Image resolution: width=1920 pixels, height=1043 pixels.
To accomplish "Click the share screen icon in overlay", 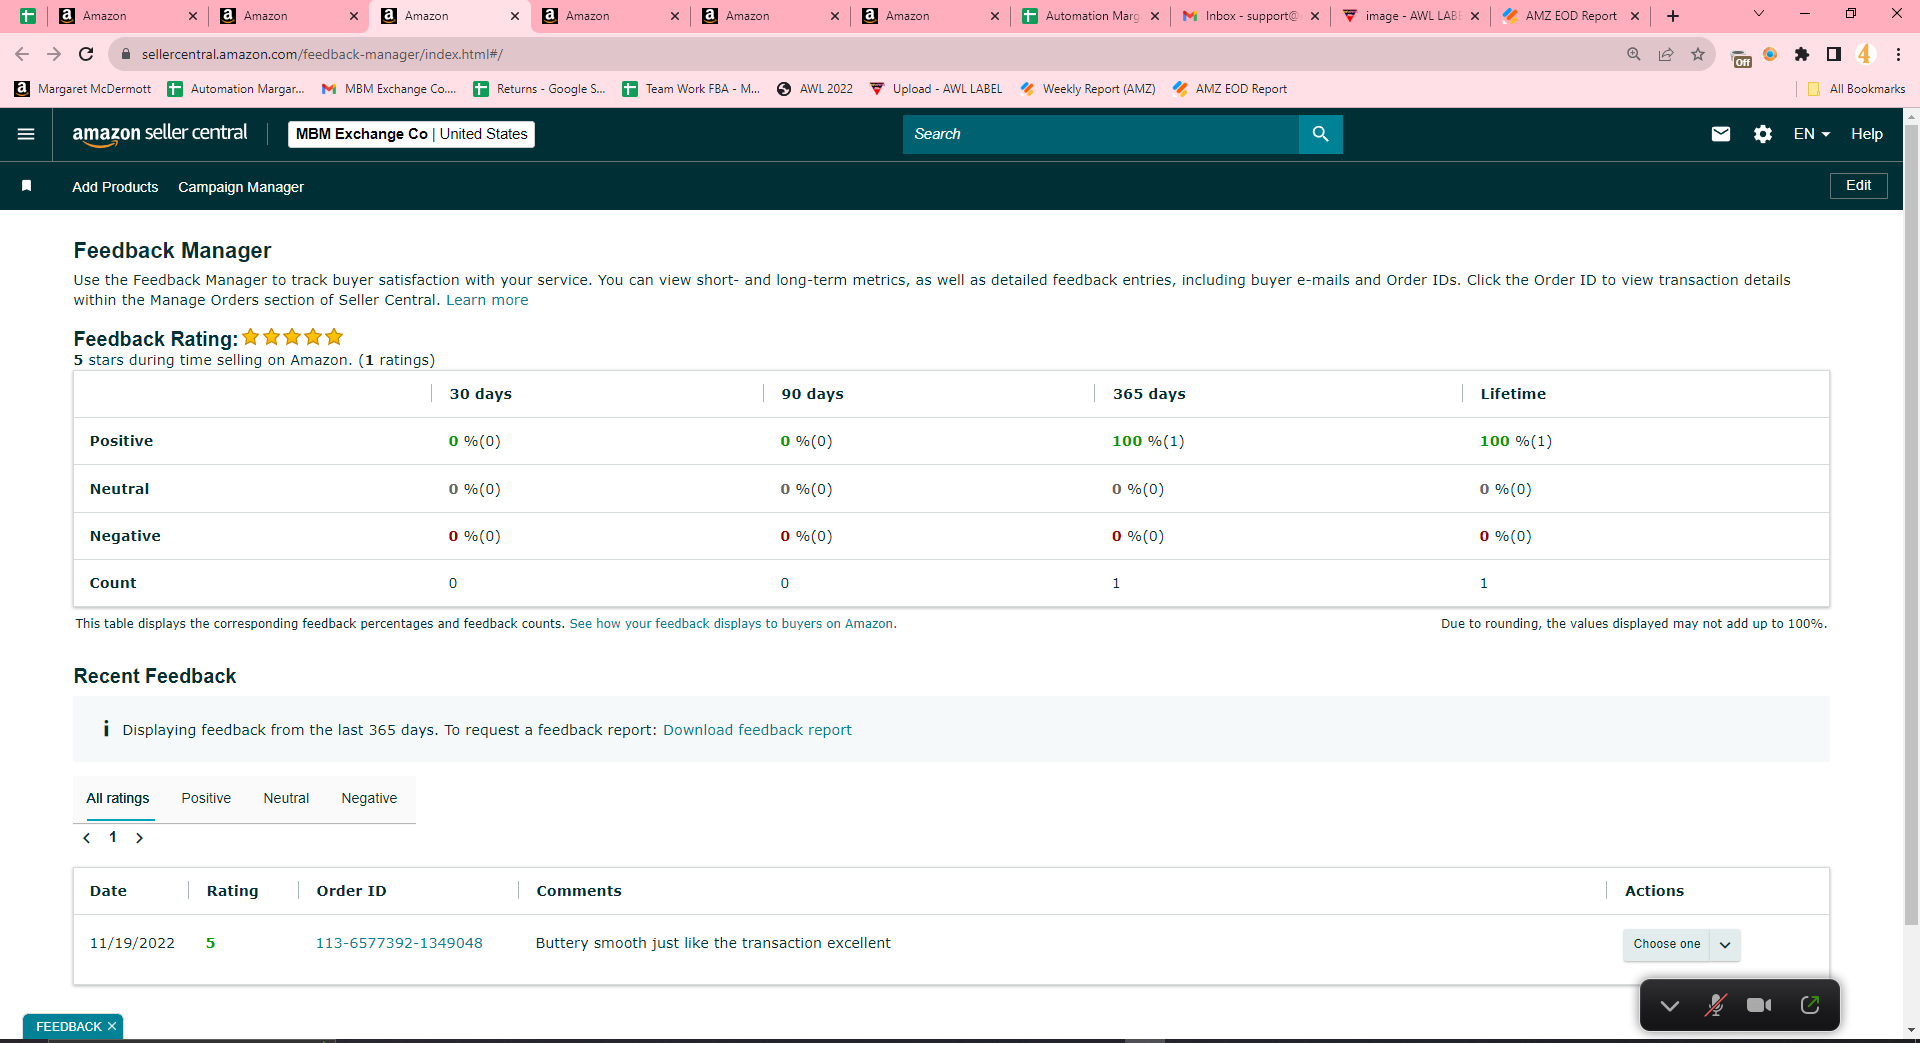I will point(1810,1005).
